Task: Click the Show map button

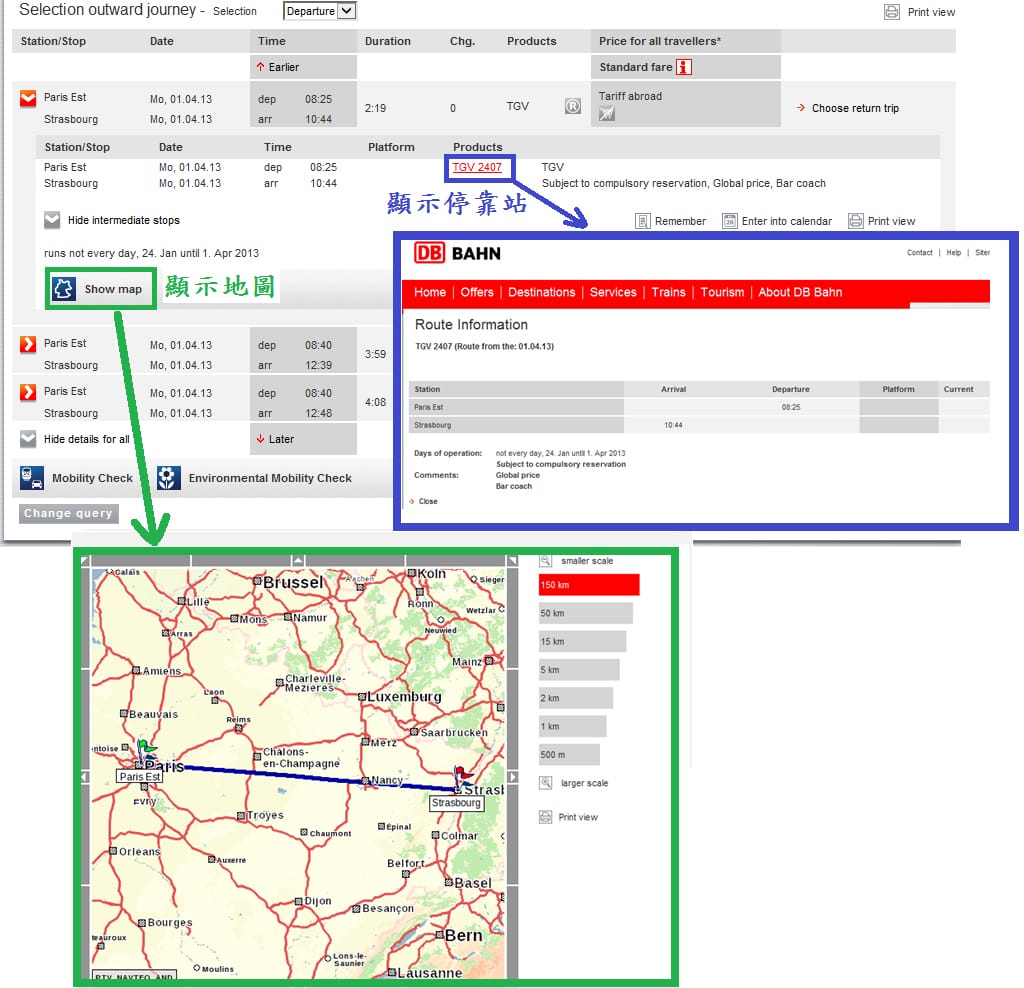Action: 100,289
